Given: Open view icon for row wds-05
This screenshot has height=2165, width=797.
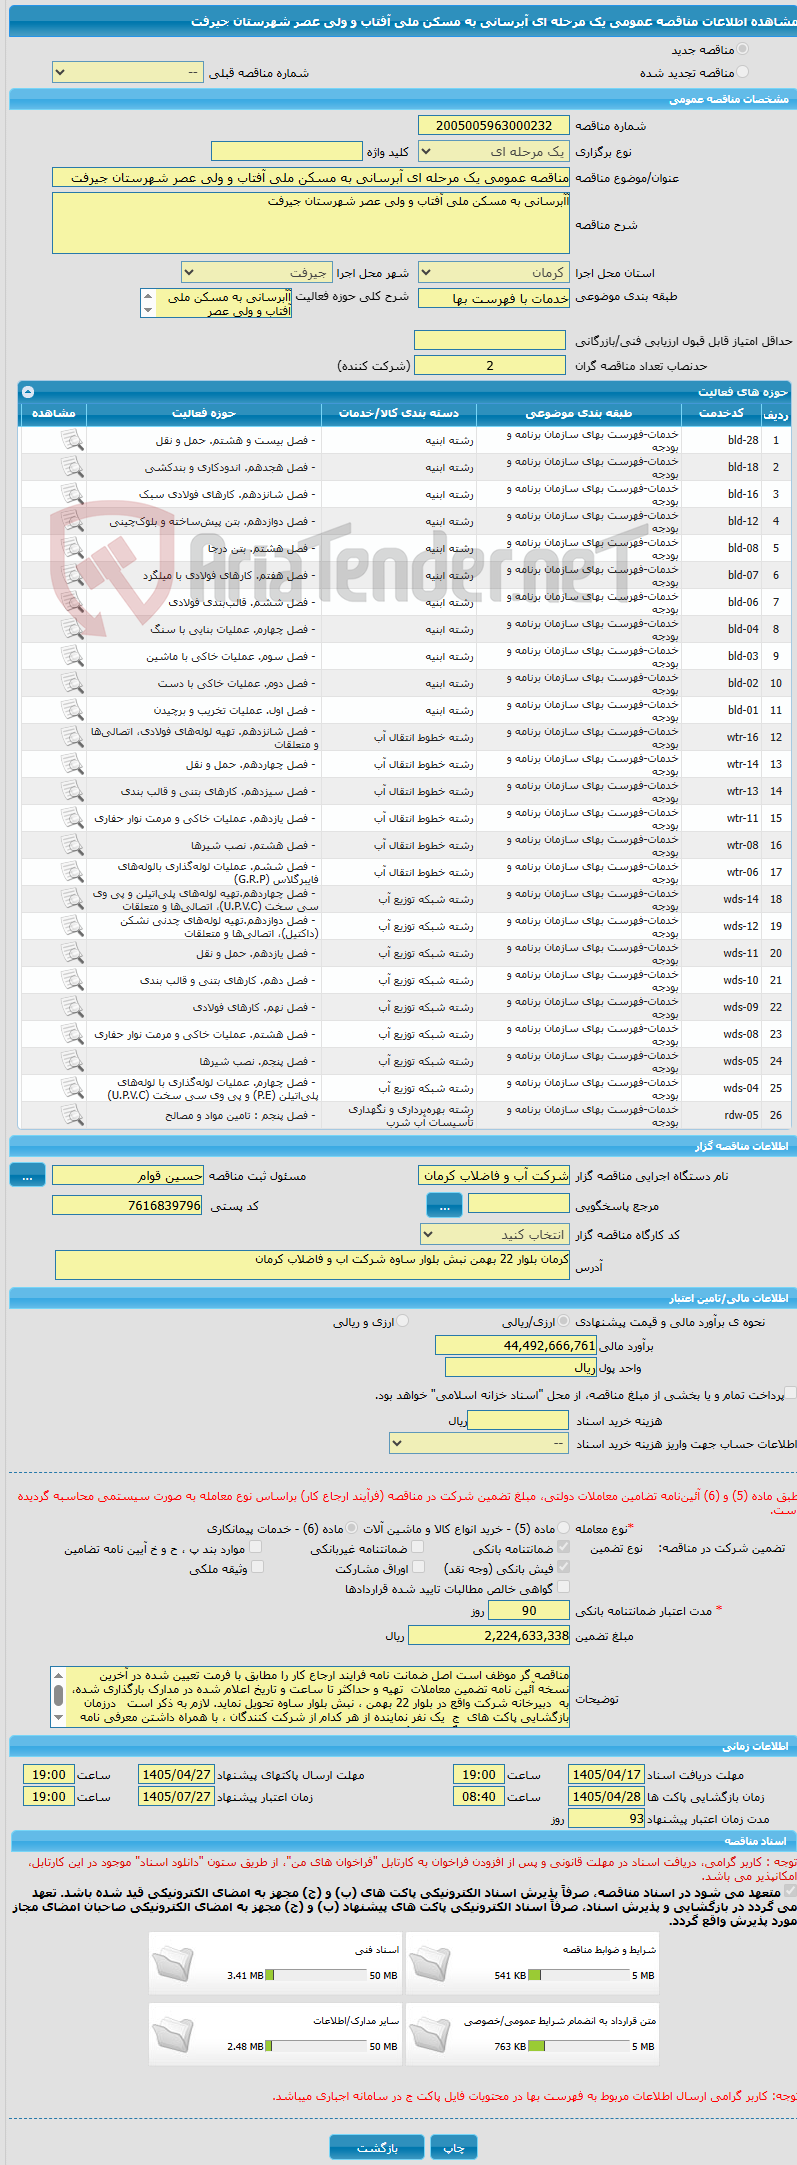Looking at the screenshot, I should [72, 1061].
